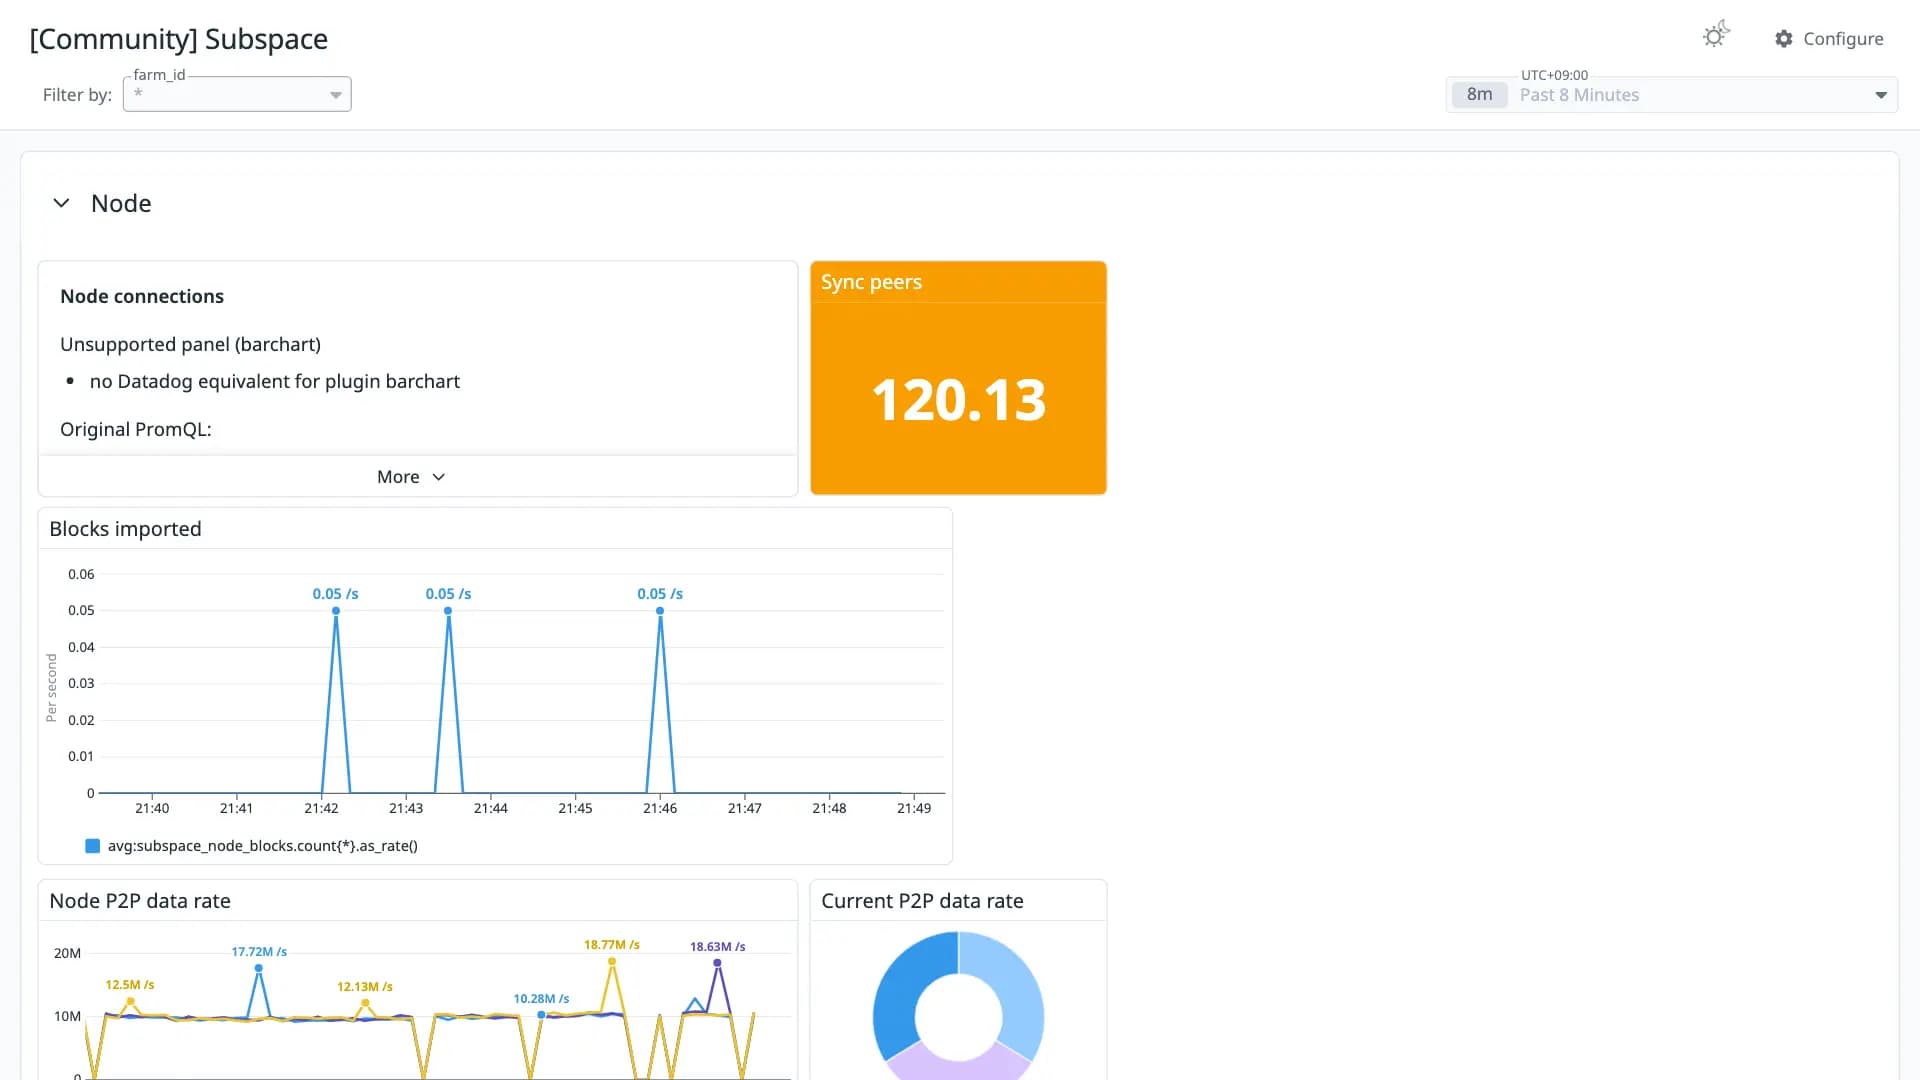Click the 8m time badge

point(1479,95)
